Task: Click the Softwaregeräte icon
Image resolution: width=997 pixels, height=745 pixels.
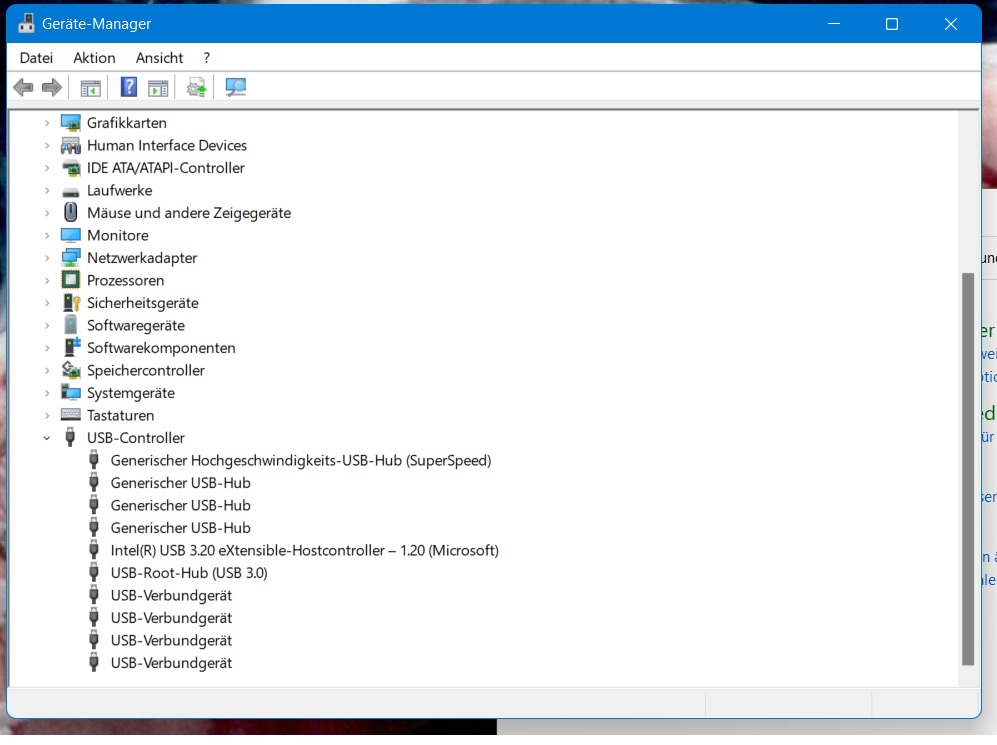Action: point(71,325)
